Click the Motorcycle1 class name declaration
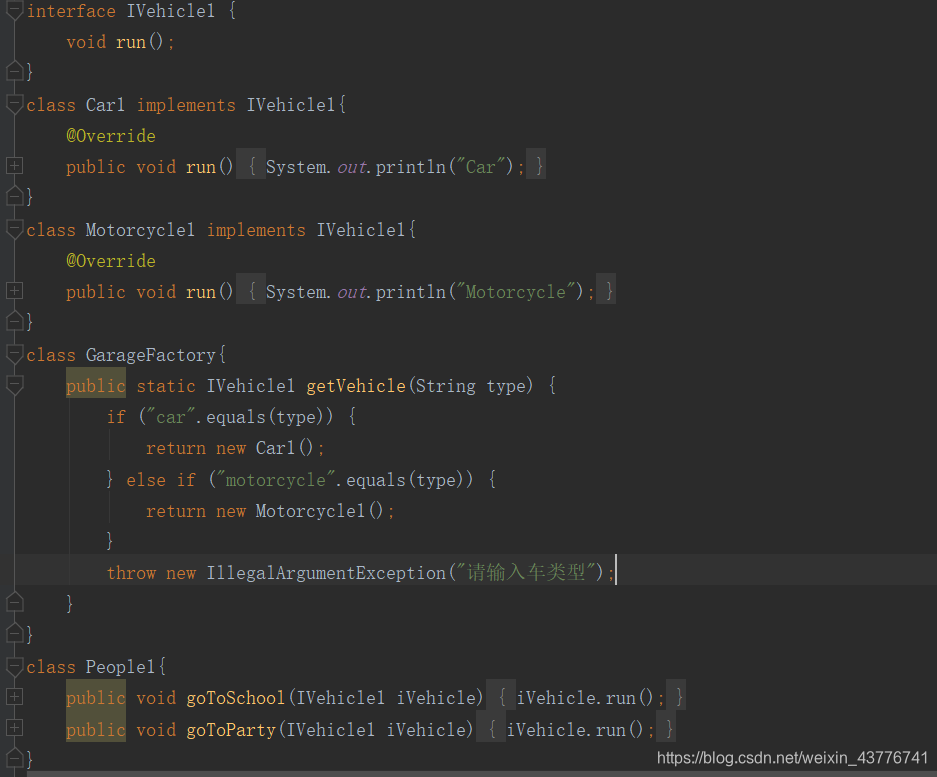937x777 pixels. pyautogui.click(x=140, y=230)
